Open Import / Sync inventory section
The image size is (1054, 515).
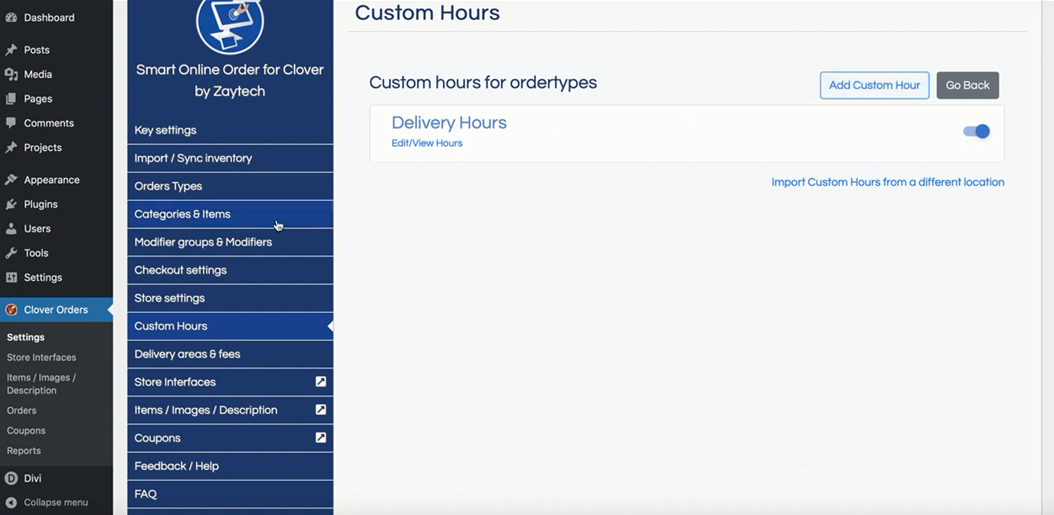230,158
